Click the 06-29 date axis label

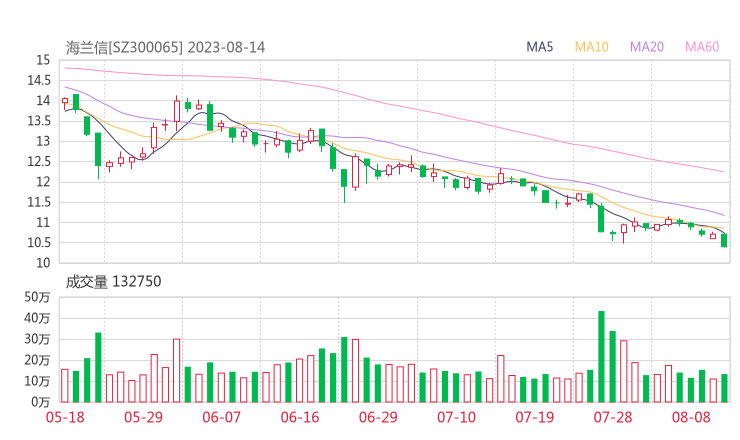coord(378,417)
